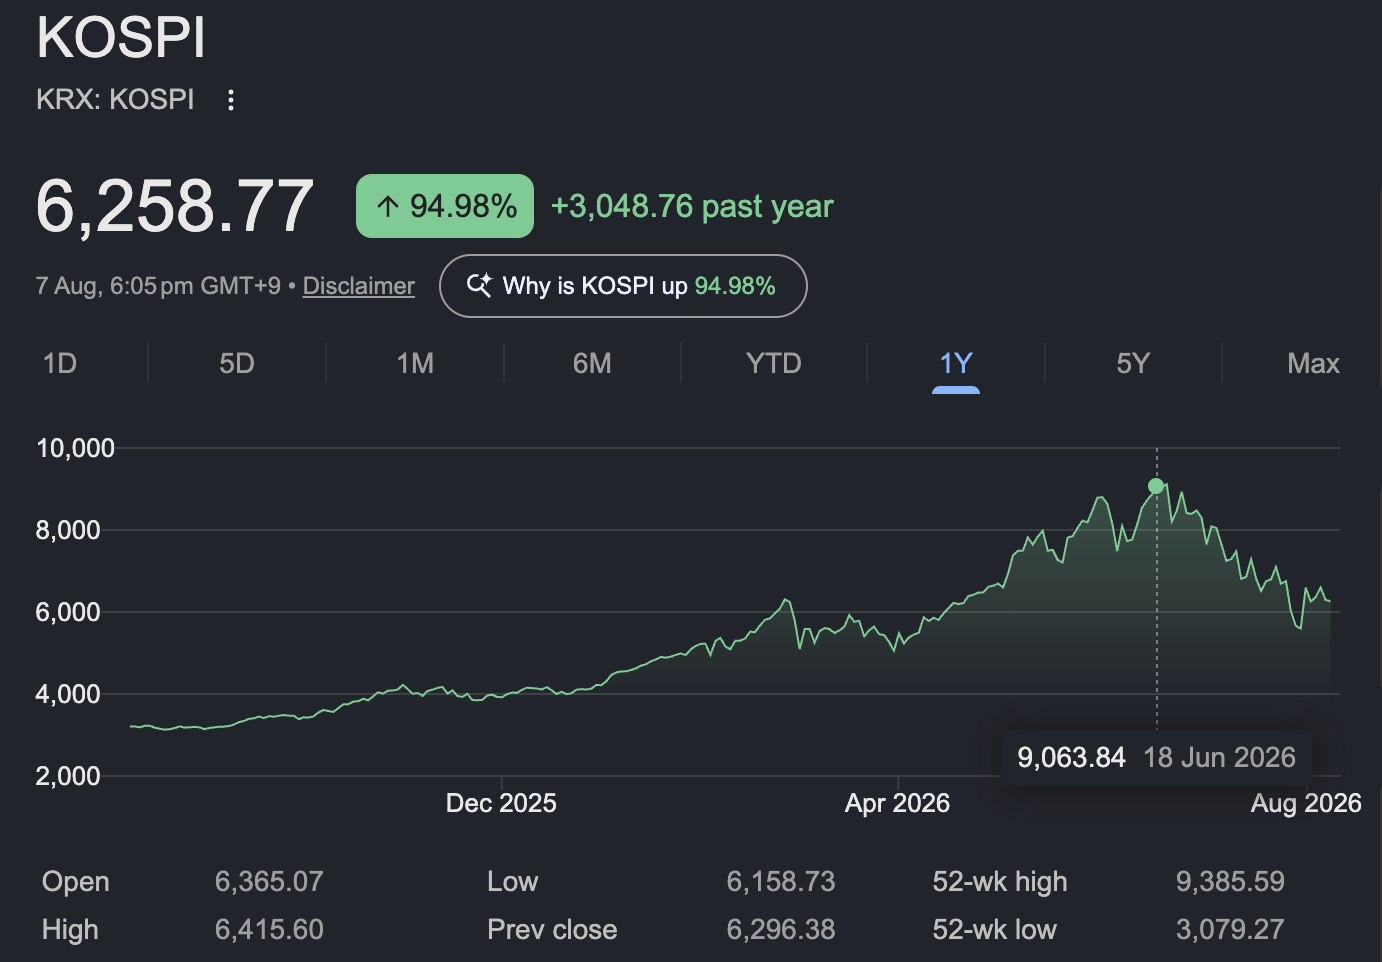Click the Open label
Screen dimensions: 1382x962
point(76,882)
